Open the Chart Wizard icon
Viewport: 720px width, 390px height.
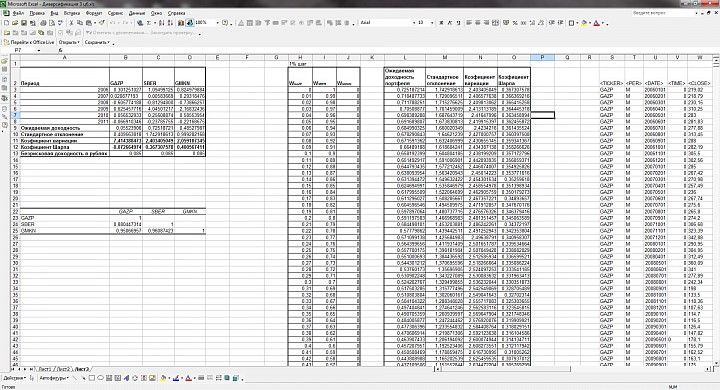coord(181,23)
